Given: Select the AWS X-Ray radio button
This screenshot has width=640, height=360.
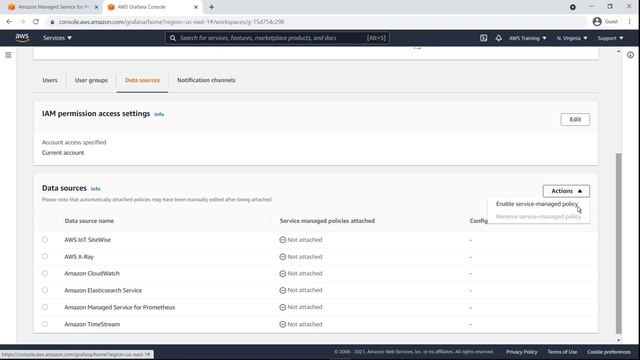Looking at the screenshot, I should (45, 256).
